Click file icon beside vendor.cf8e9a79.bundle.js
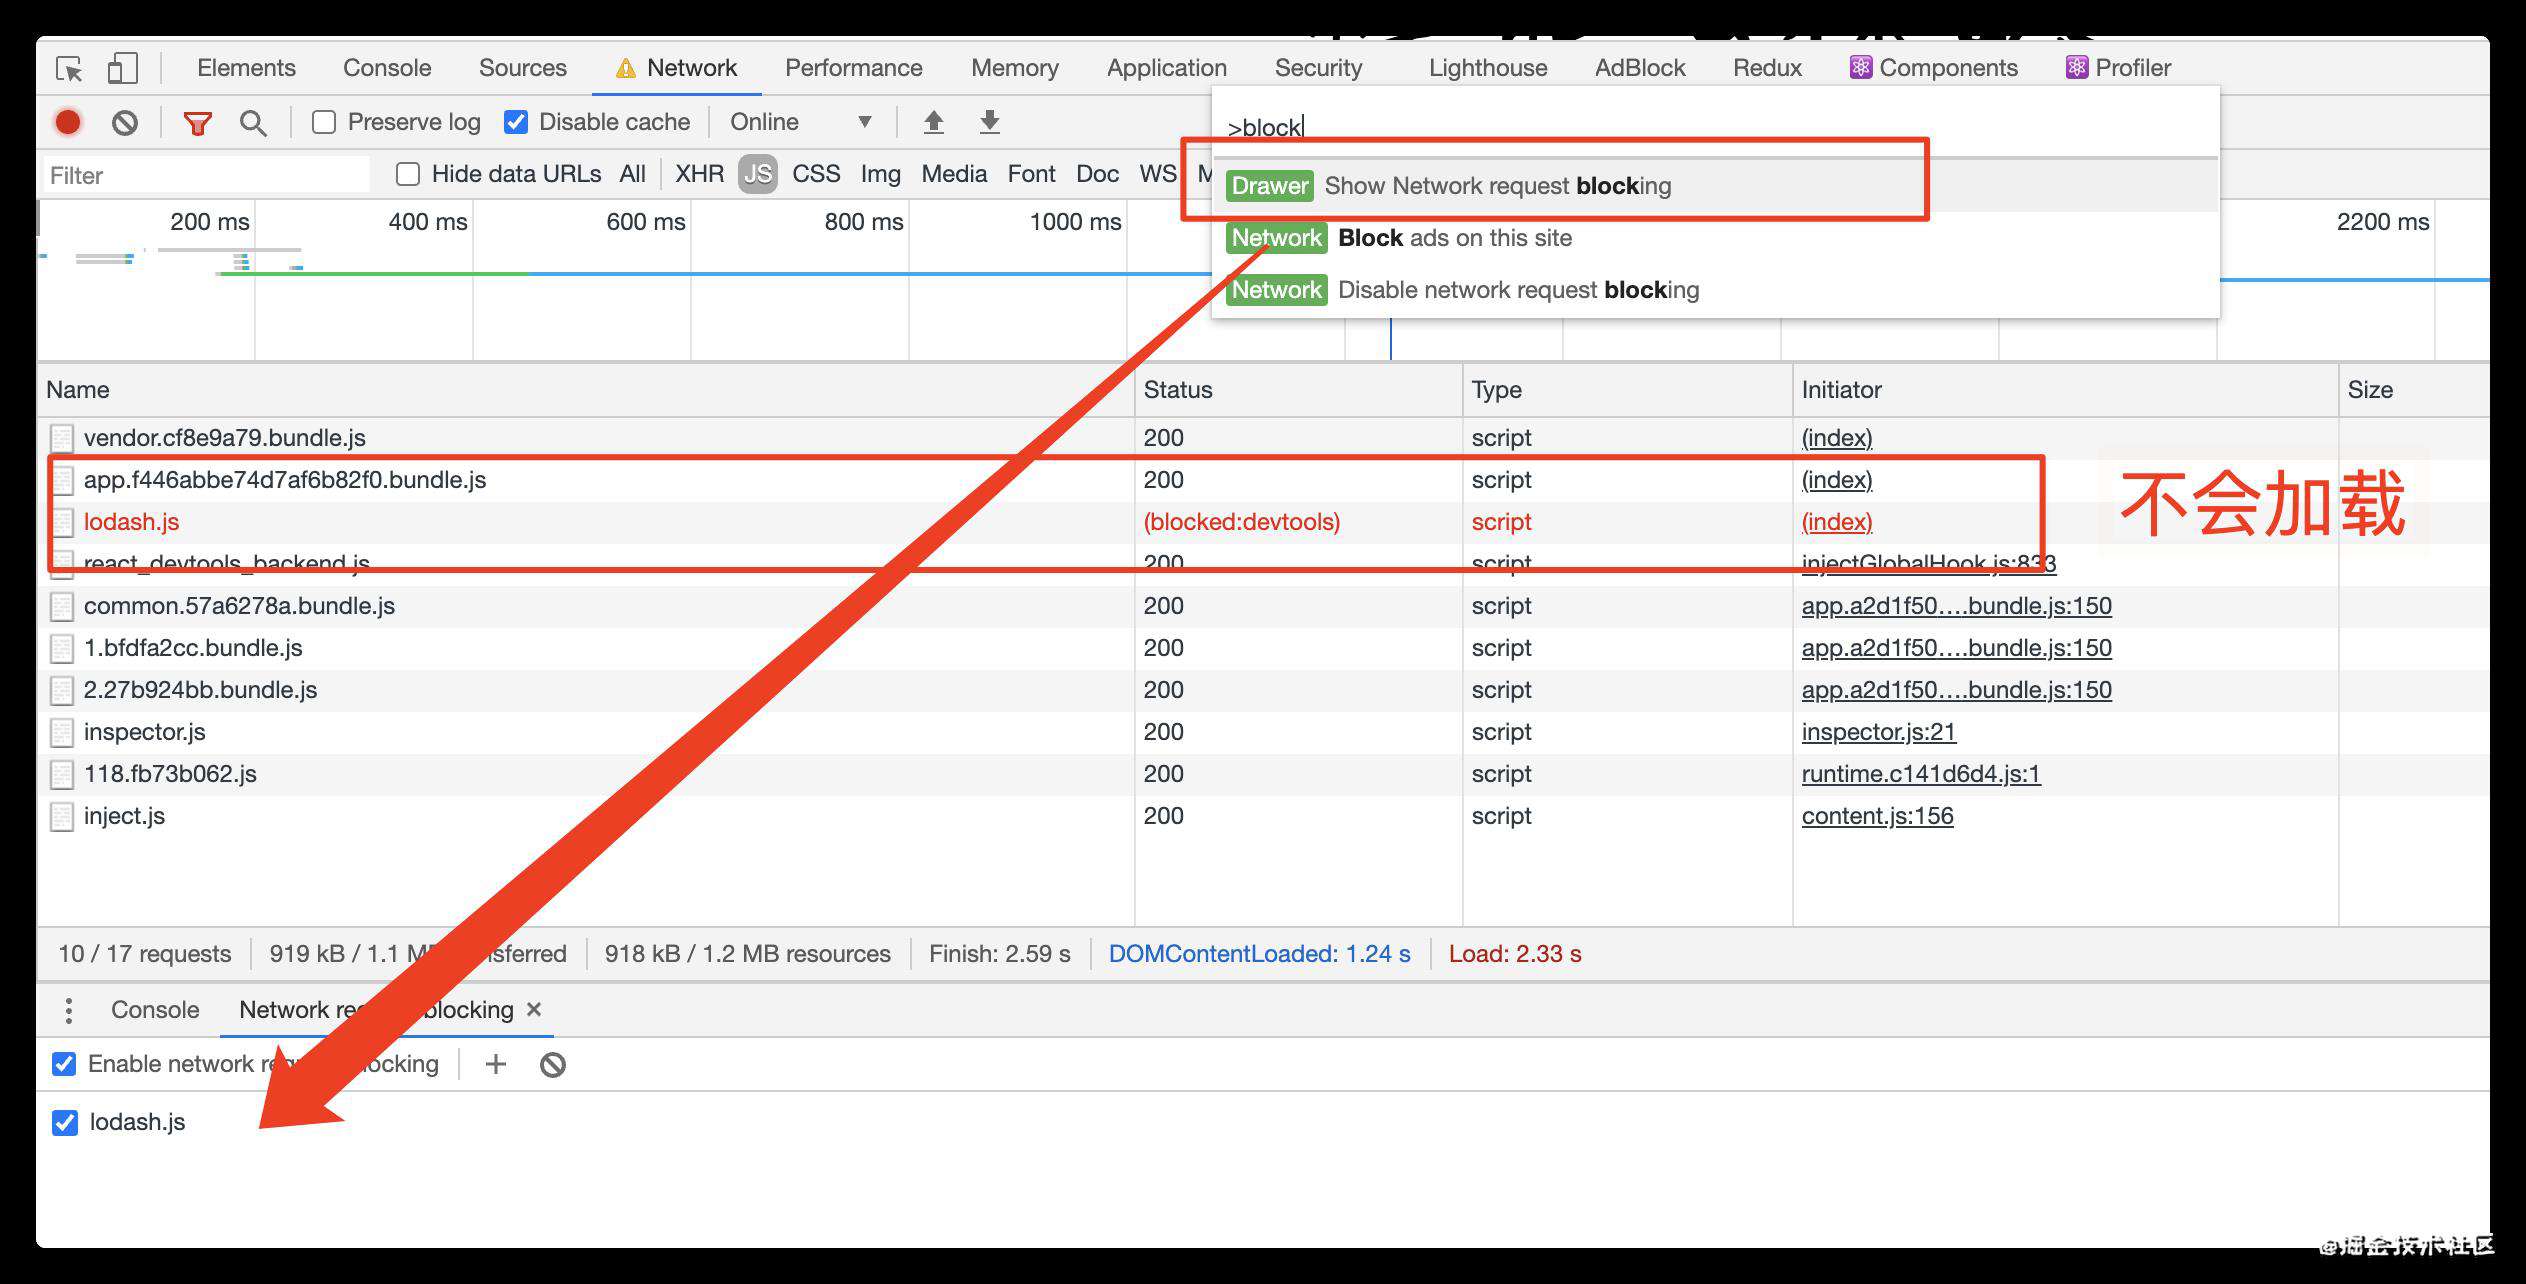Viewport: 2526px width, 1284px height. (x=62, y=438)
